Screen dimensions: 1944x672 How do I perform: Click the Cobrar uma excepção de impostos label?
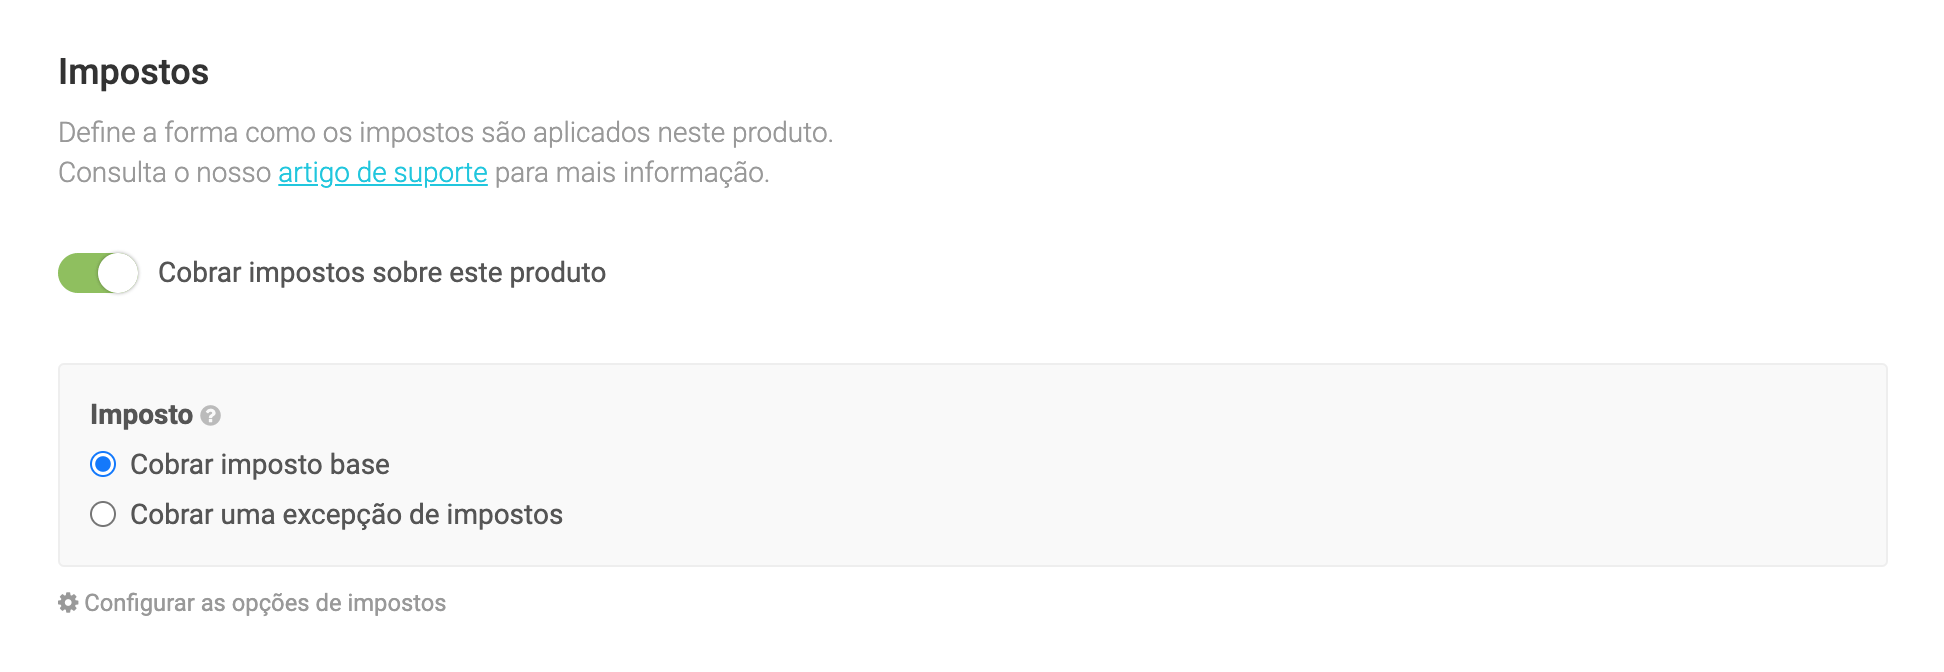346,514
